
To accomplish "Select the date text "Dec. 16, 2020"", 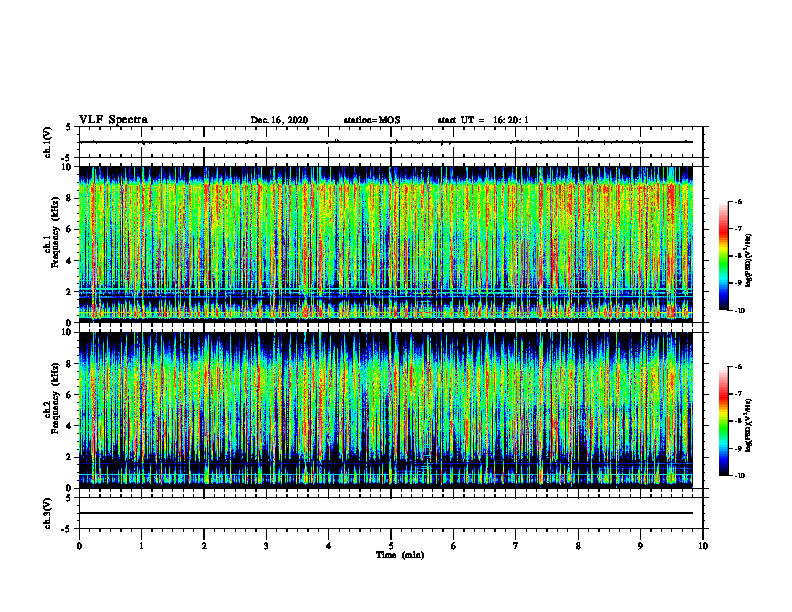I will [279, 120].
